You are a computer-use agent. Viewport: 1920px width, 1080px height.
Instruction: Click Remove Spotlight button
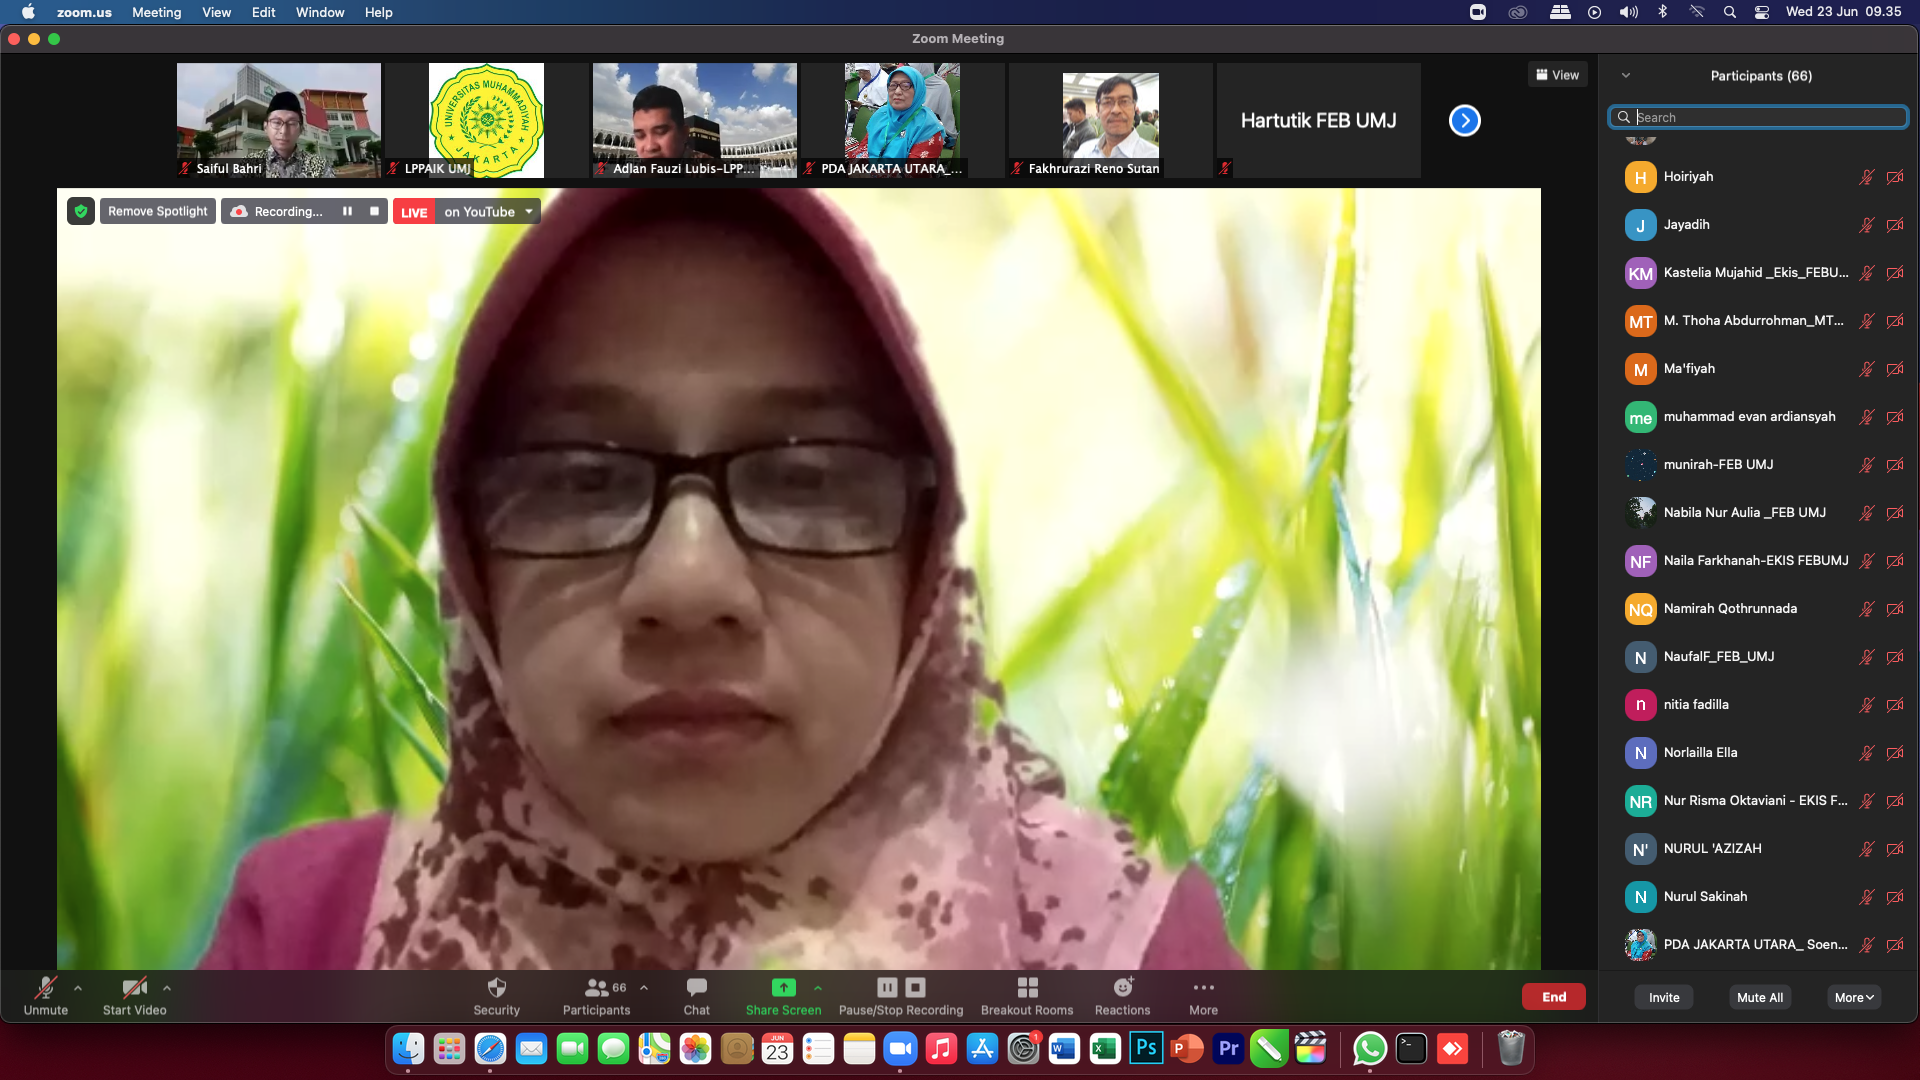click(158, 211)
